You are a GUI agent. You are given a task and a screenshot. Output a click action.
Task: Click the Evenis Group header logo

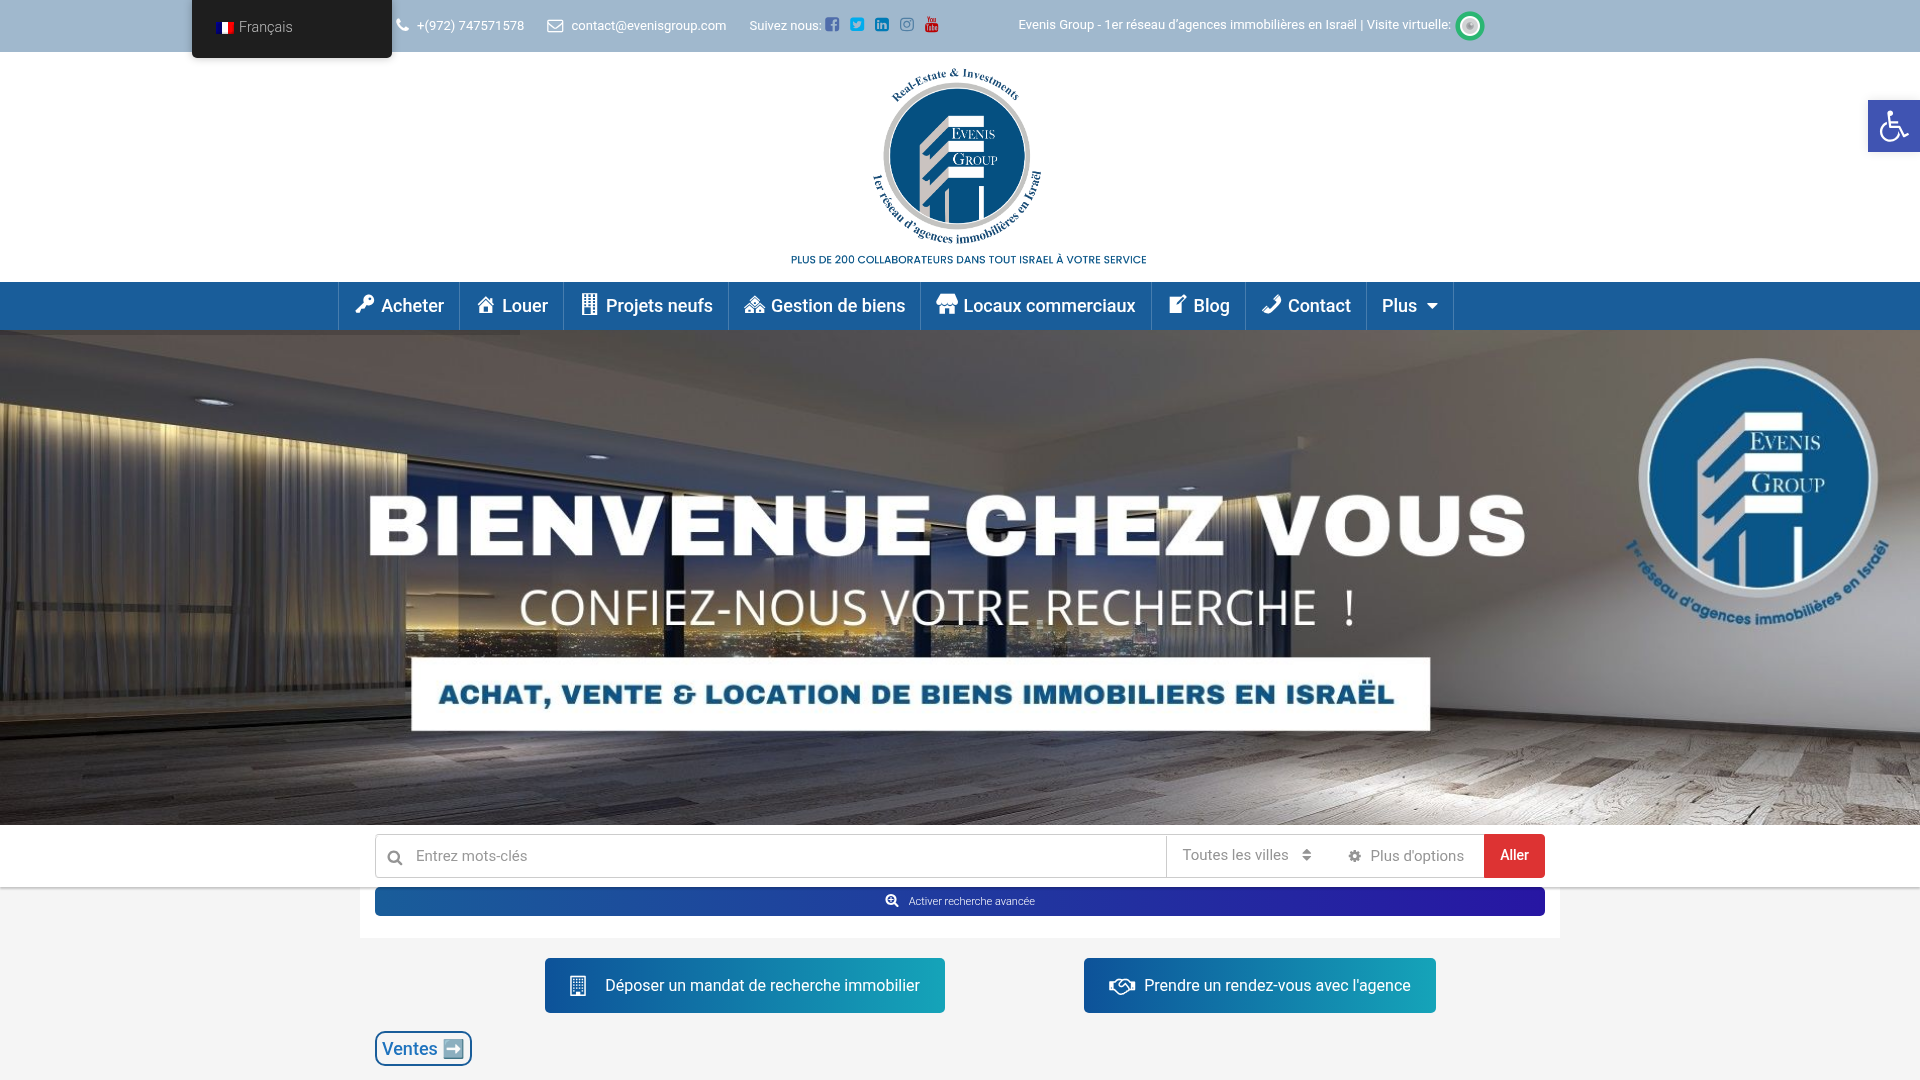[x=958, y=156]
